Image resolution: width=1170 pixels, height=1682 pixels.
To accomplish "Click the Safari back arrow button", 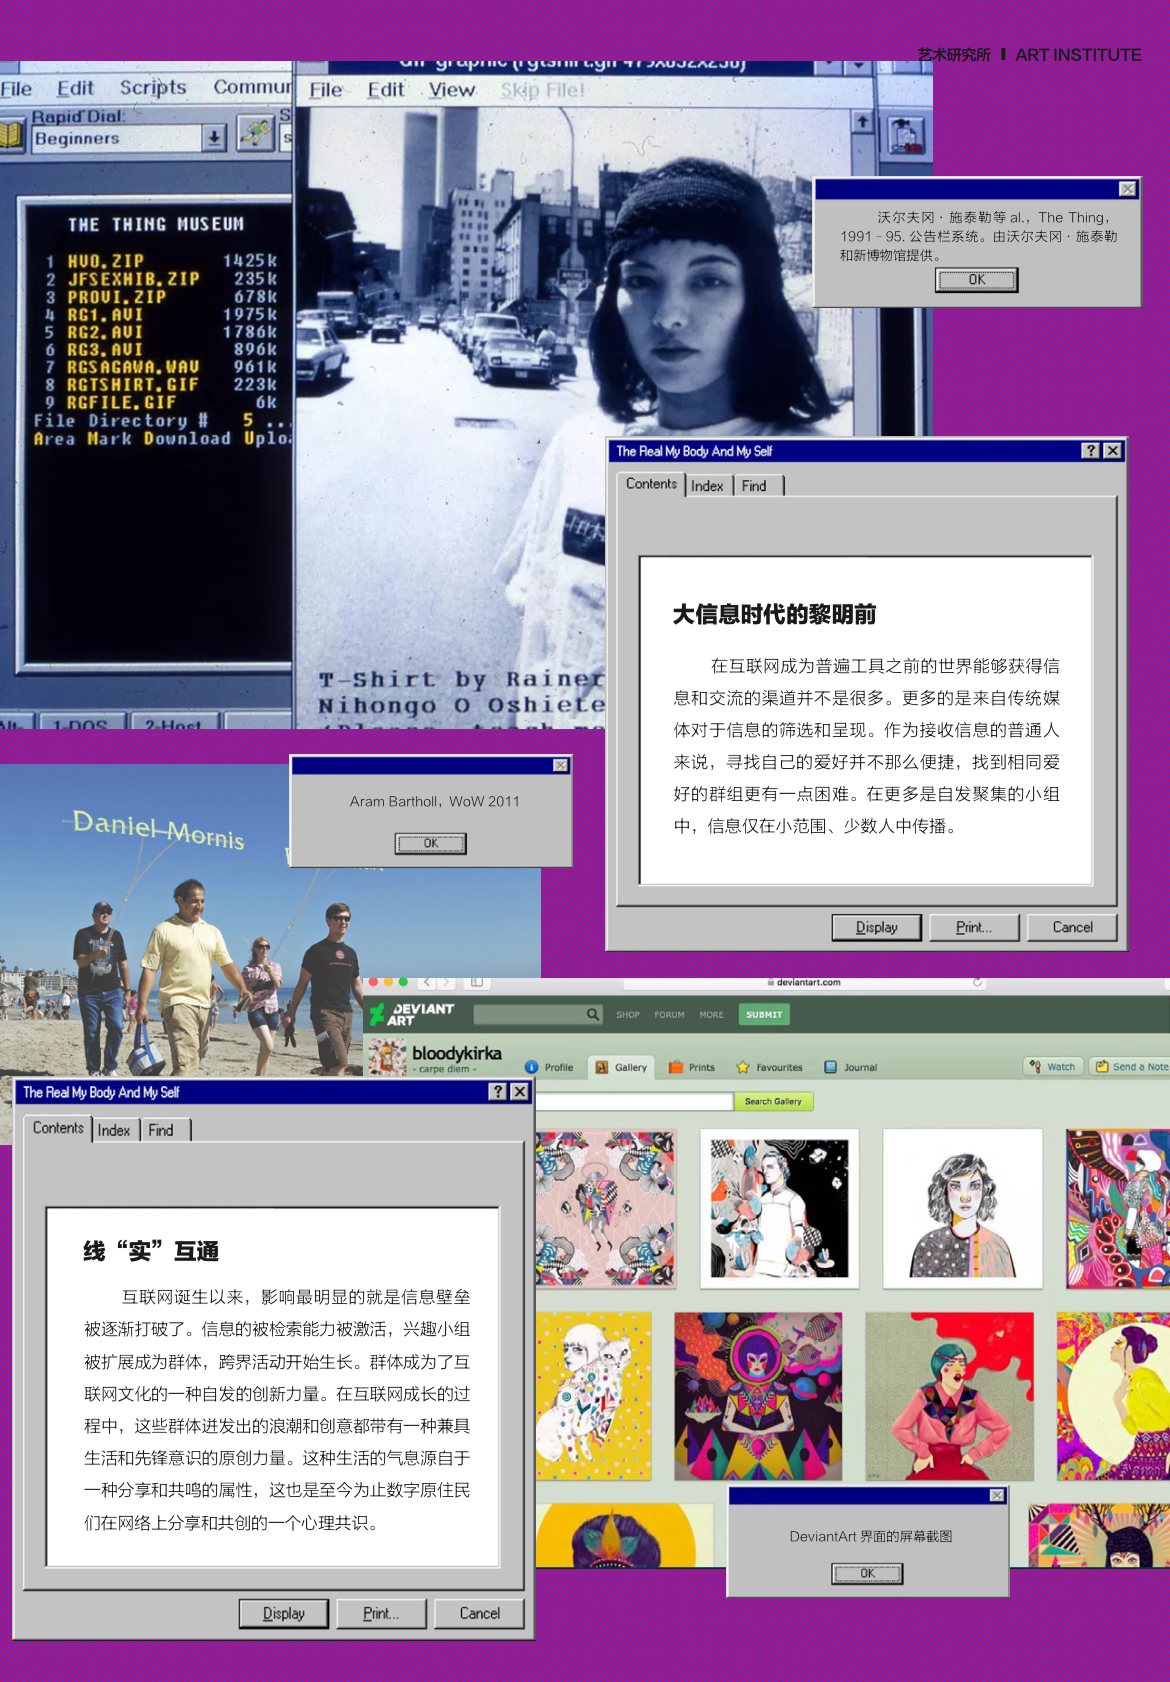I will pyautogui.click(x=427, y=982).
